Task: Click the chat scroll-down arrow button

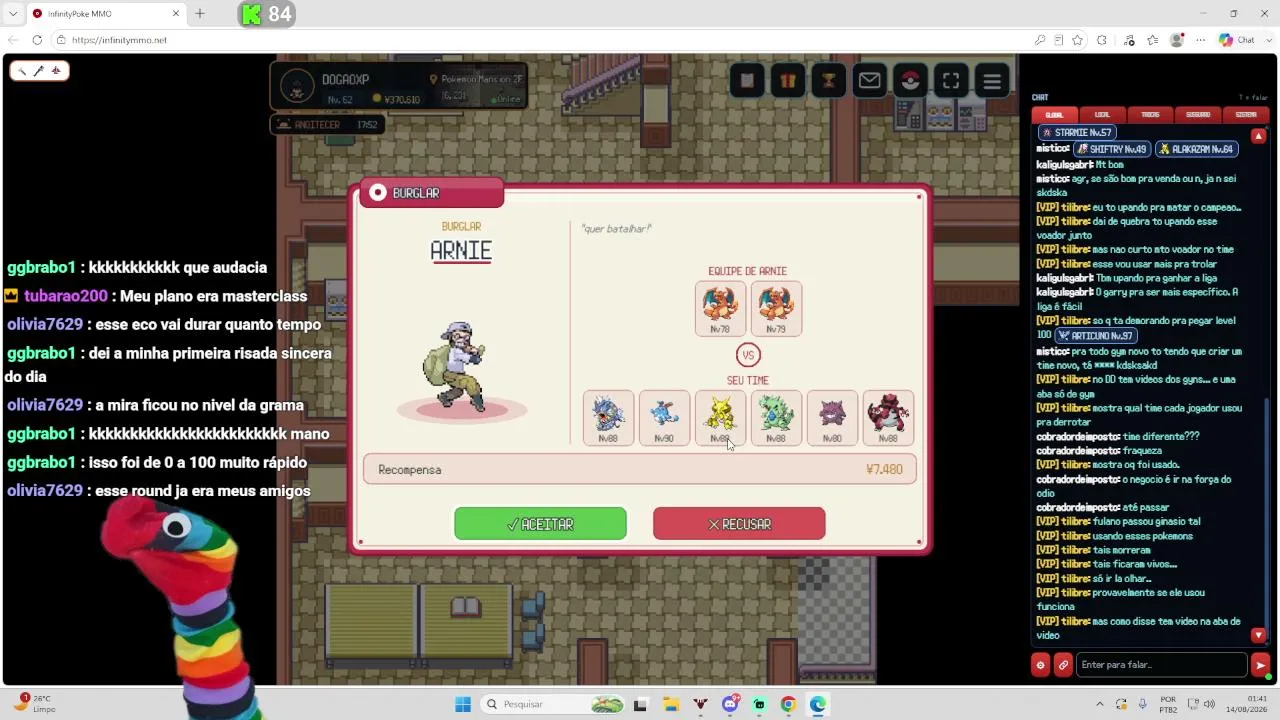Action: pos(1259,635)
